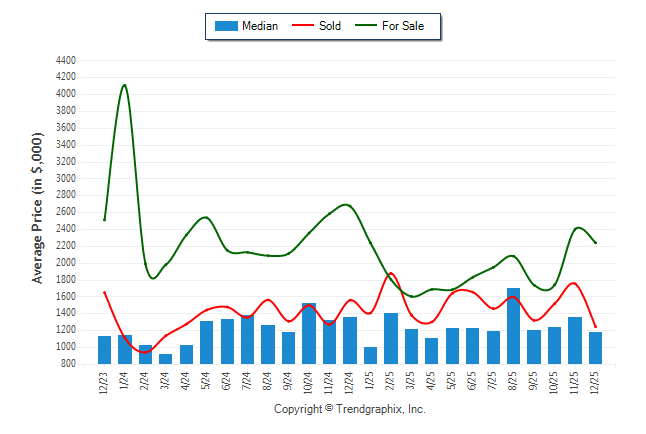This screenshot has height=434, width=646.
Task: Select the last median bar for 12/25
Action: 596,348
